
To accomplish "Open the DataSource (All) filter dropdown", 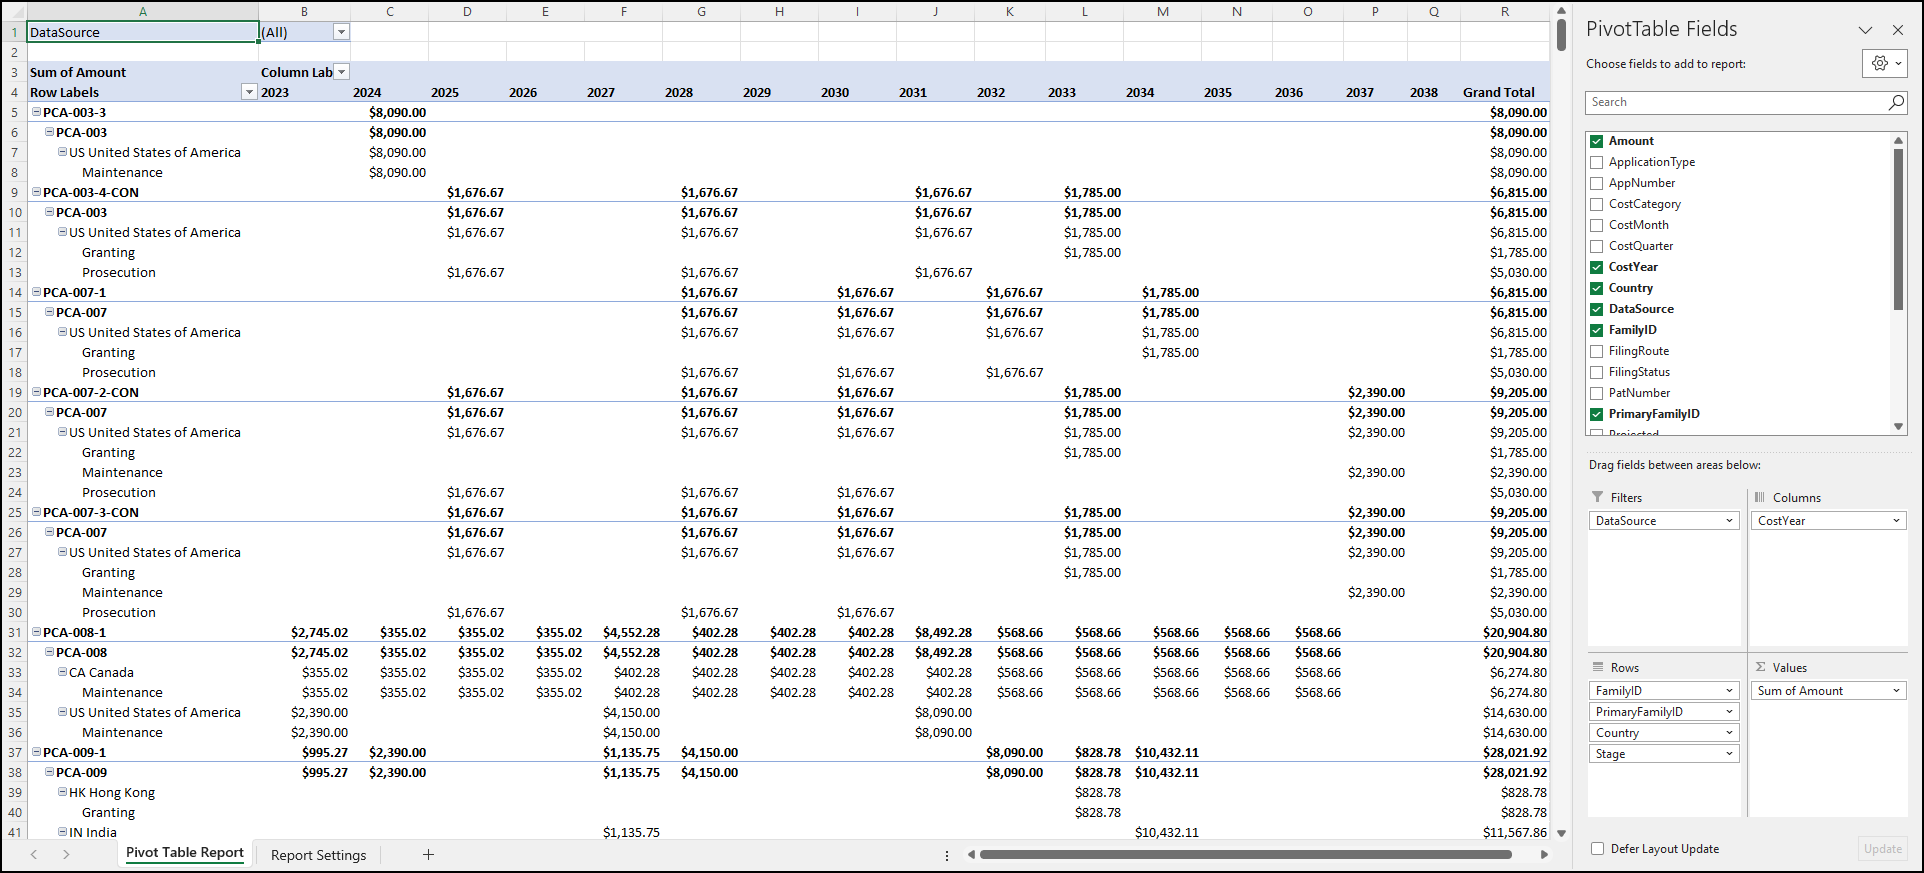I will 341,32.
